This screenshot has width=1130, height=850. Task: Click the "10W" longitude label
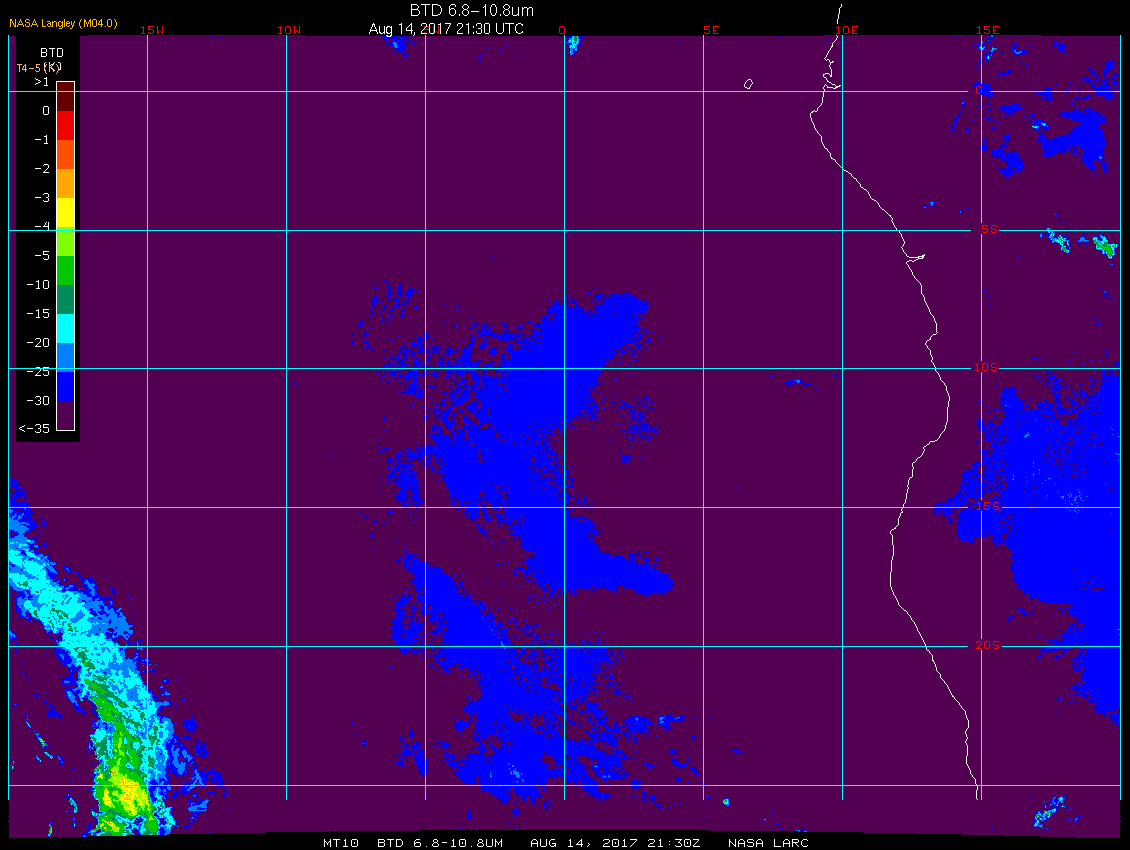point(289,30)
